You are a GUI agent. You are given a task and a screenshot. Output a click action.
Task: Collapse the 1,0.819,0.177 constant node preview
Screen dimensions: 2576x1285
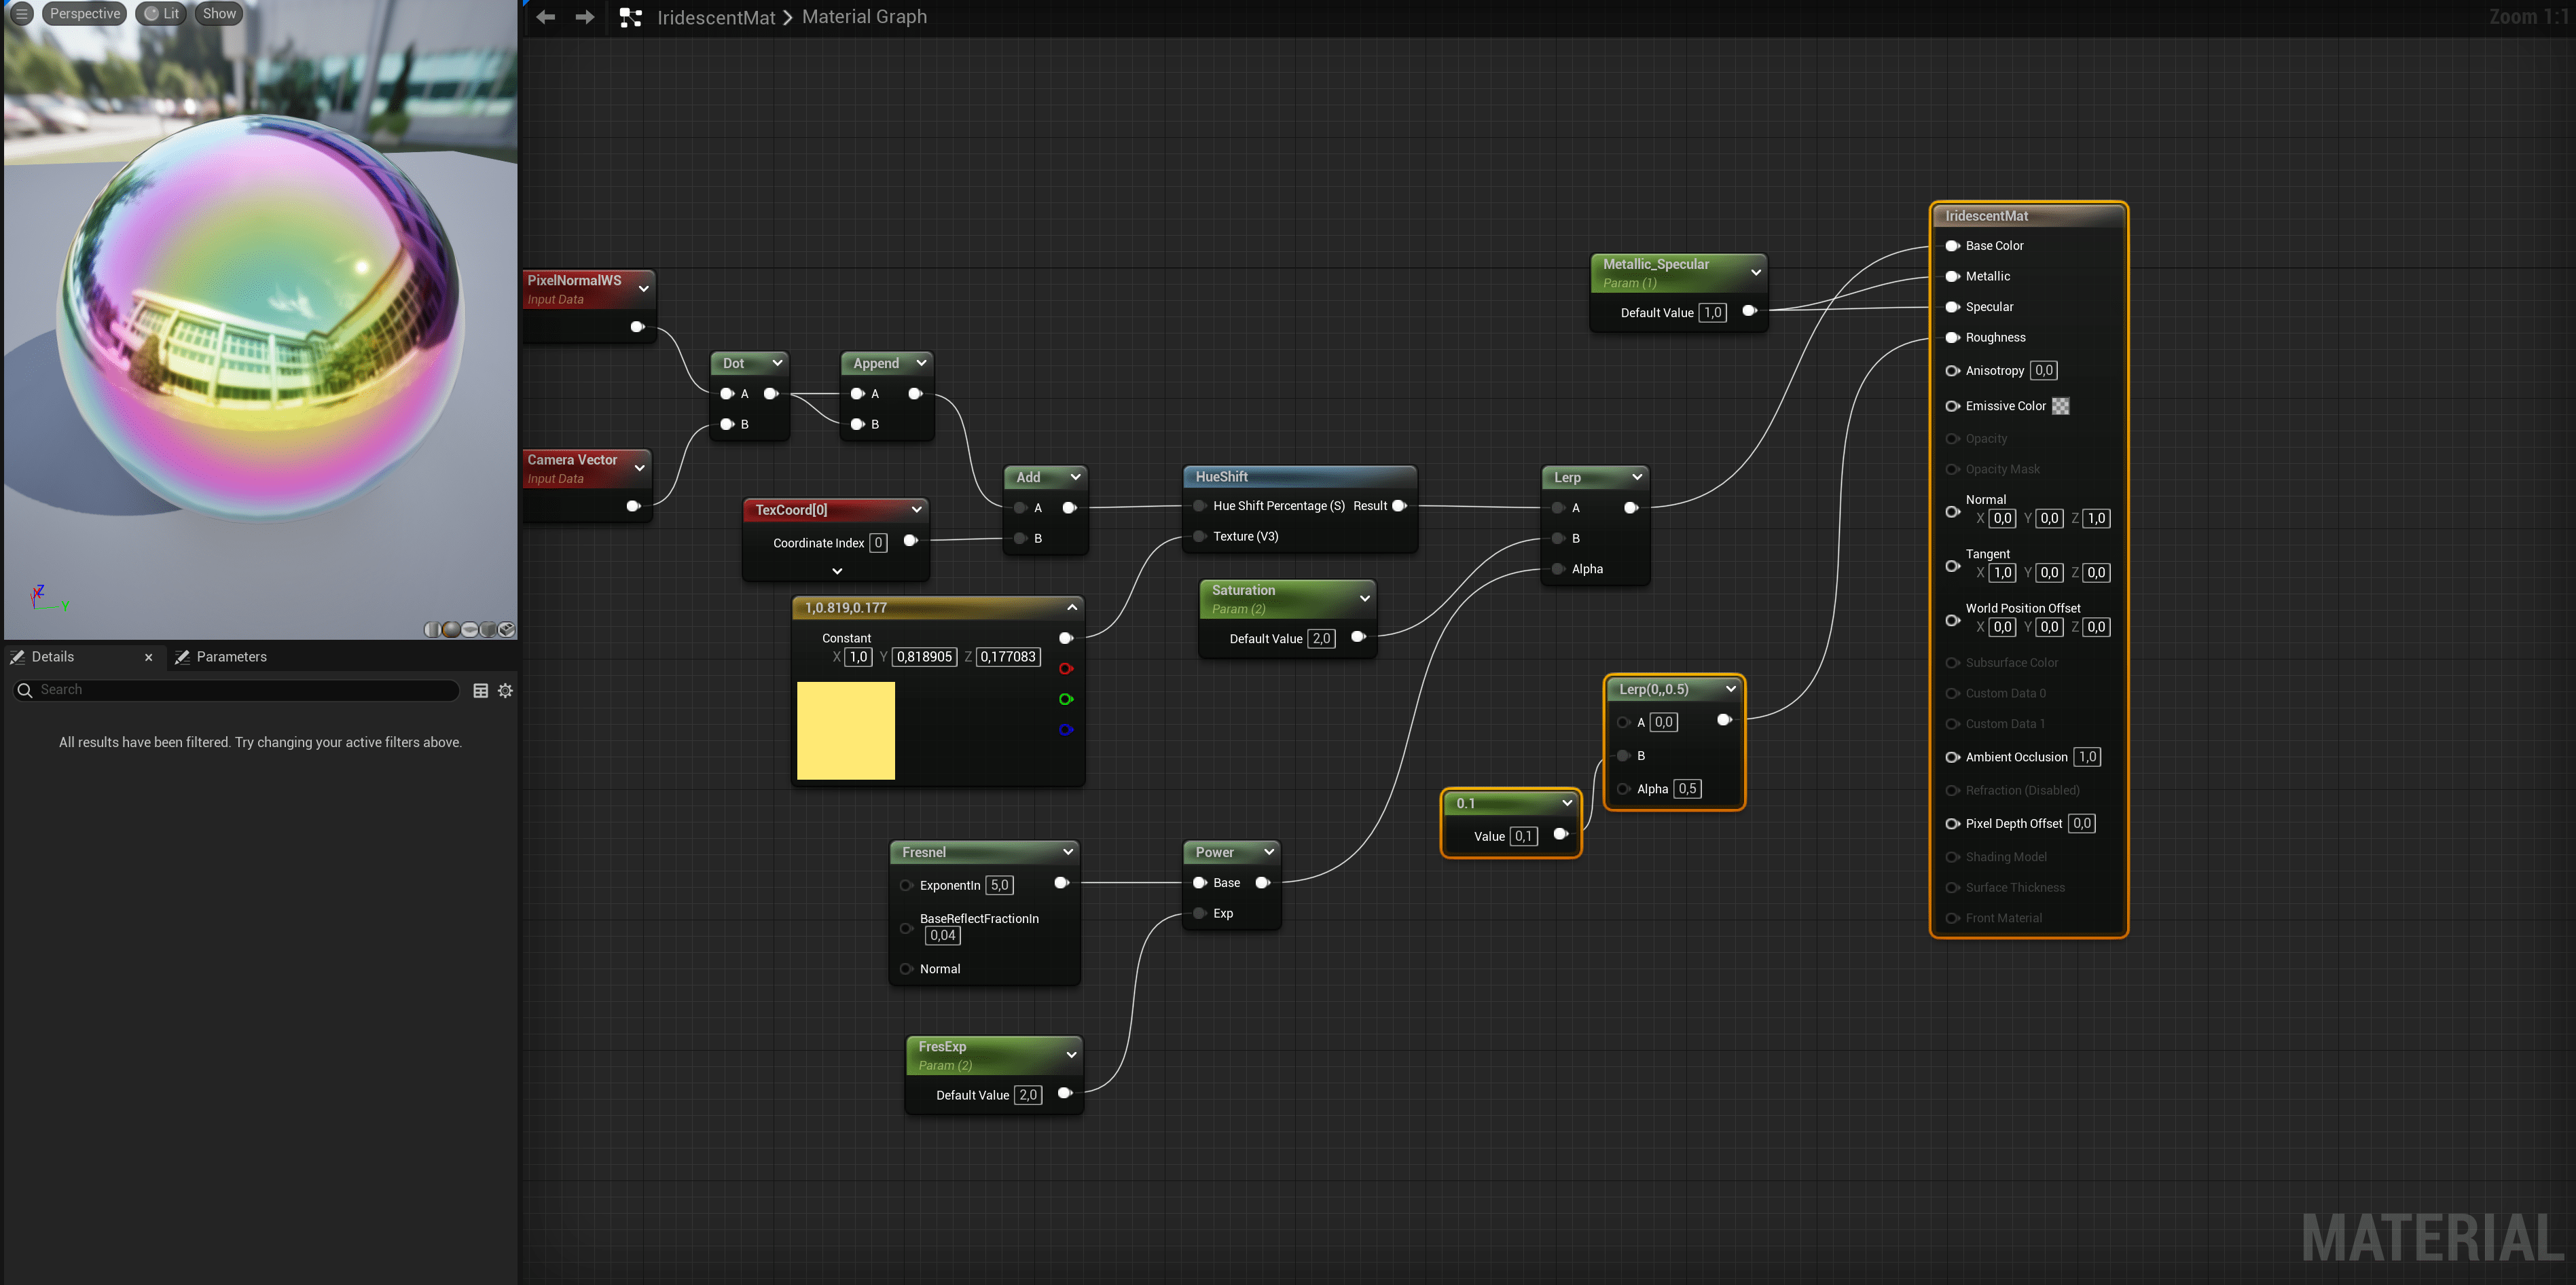(1072, 607)
